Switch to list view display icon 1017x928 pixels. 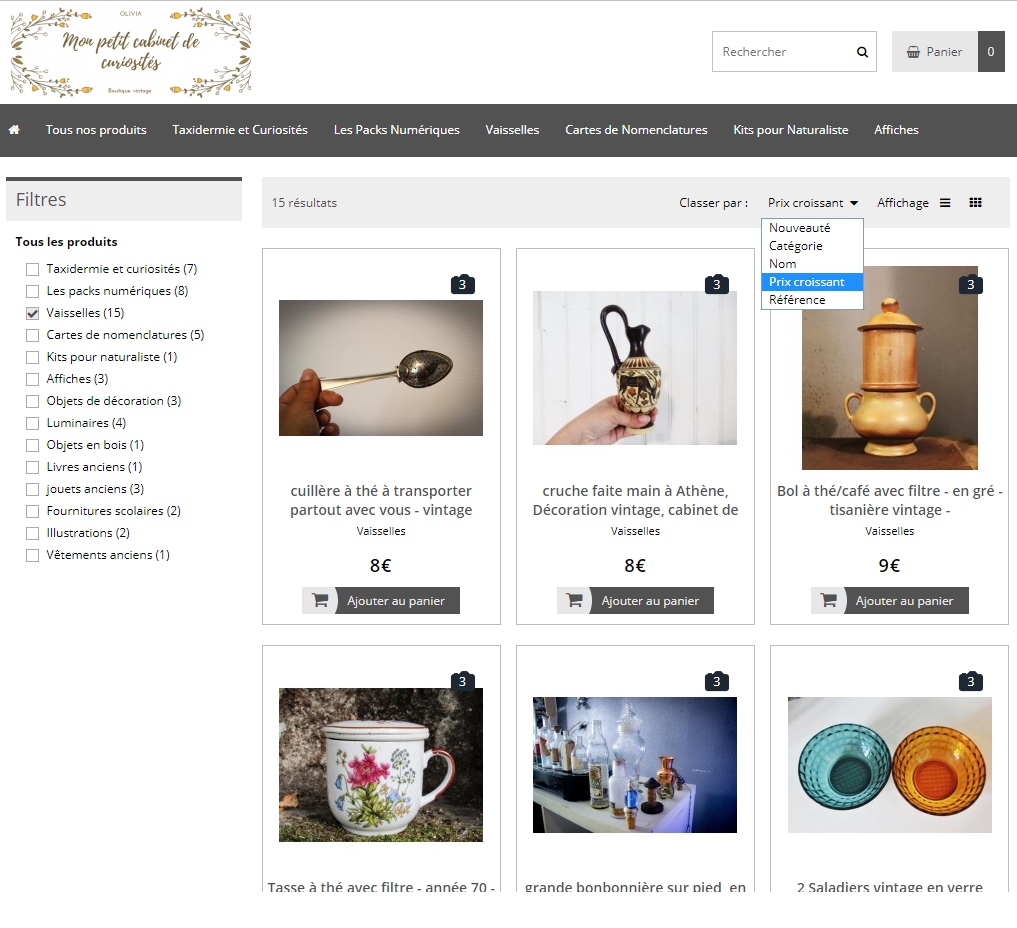point(945,203)
